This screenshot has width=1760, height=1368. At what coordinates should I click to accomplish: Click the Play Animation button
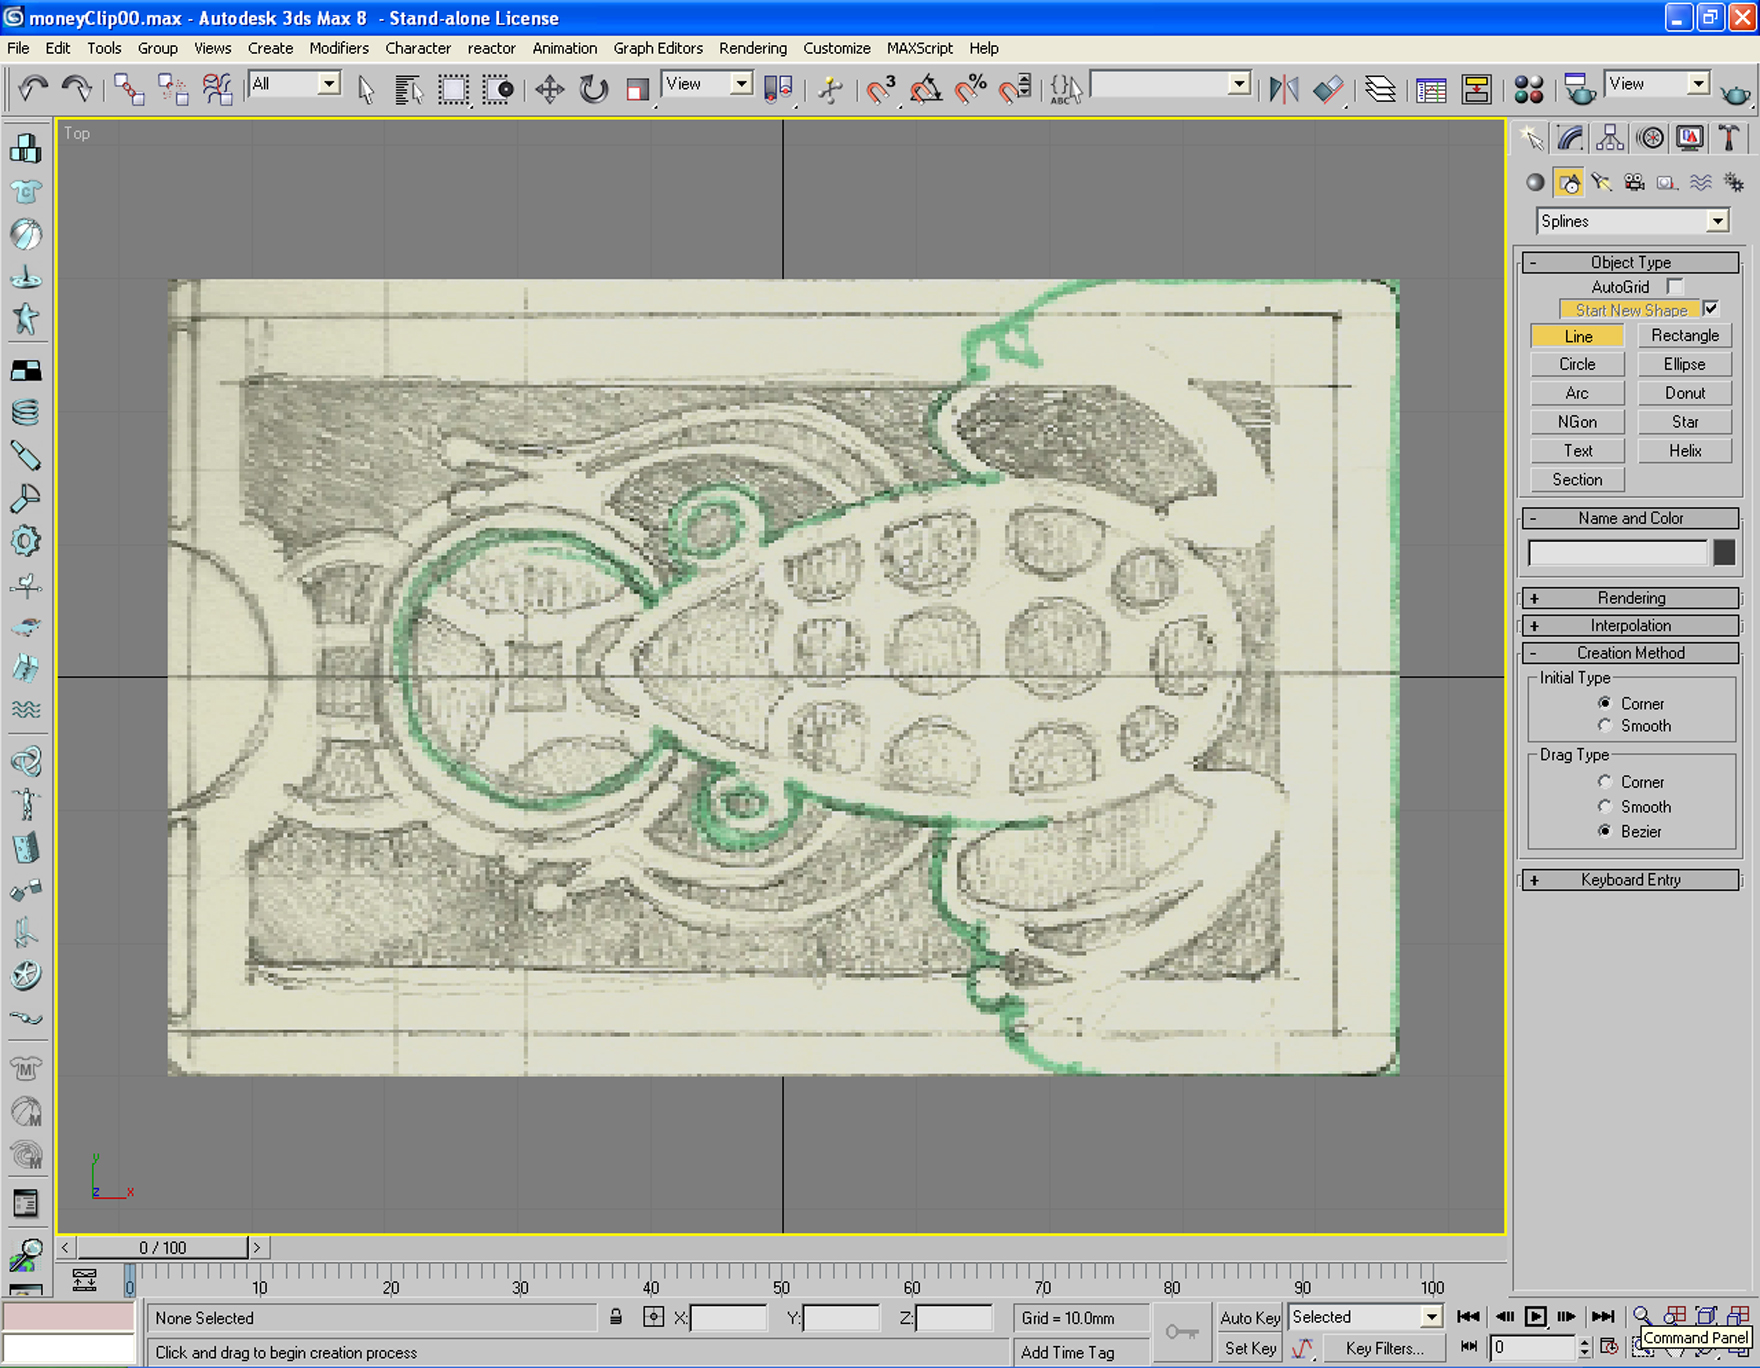(x=1535, y=1317)
